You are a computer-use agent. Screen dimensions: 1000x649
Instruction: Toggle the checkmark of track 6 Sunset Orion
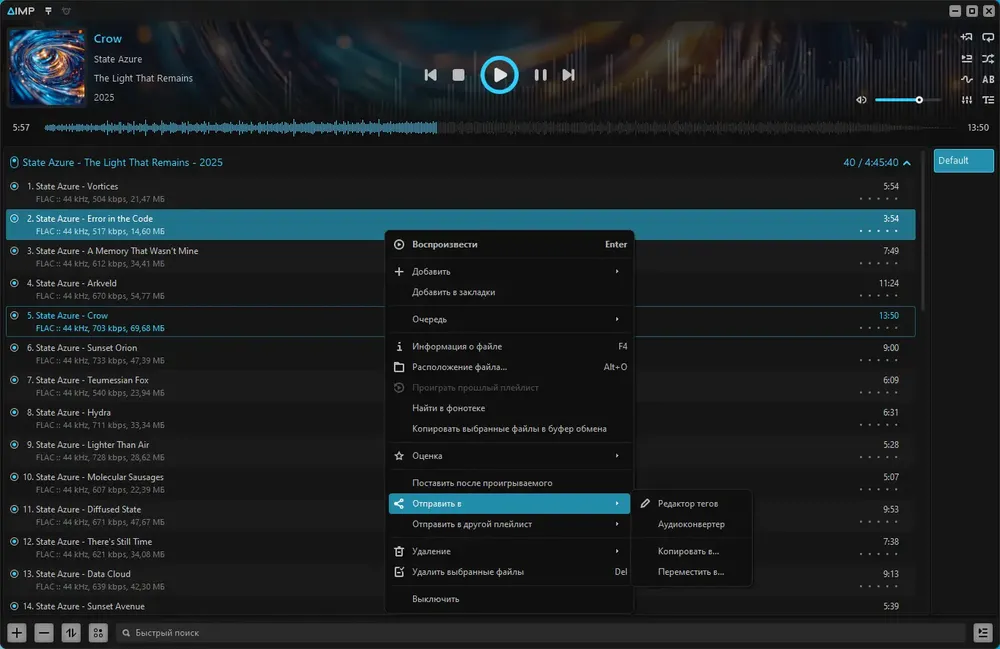(14, 347)
